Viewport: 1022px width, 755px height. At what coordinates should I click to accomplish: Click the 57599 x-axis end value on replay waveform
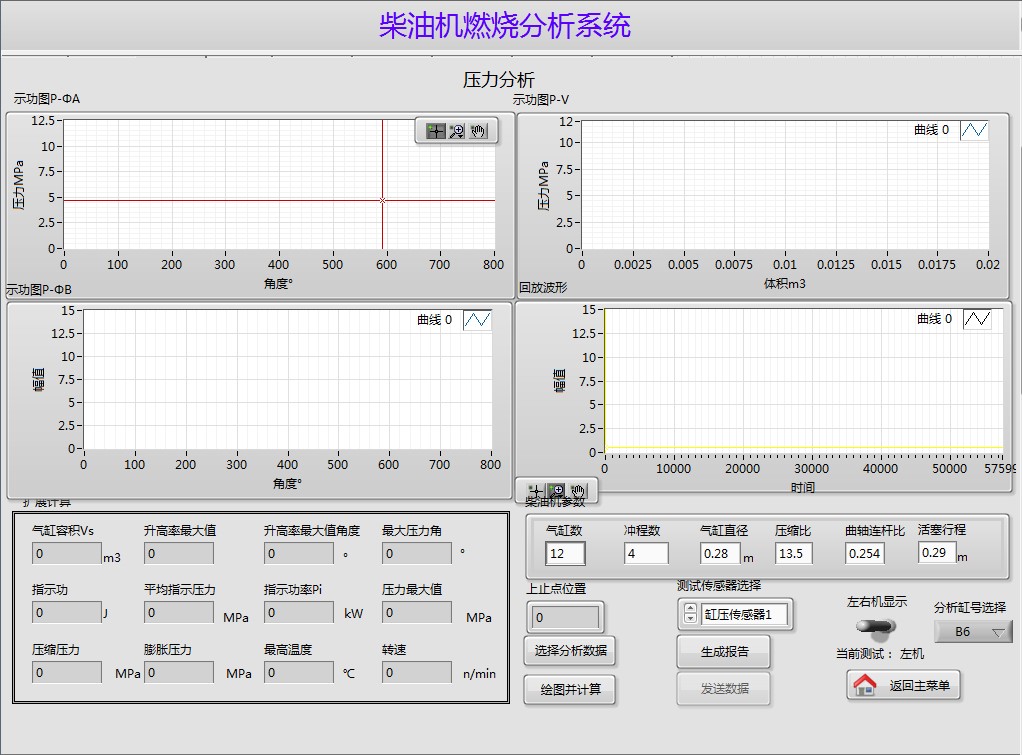[1000, 468]
